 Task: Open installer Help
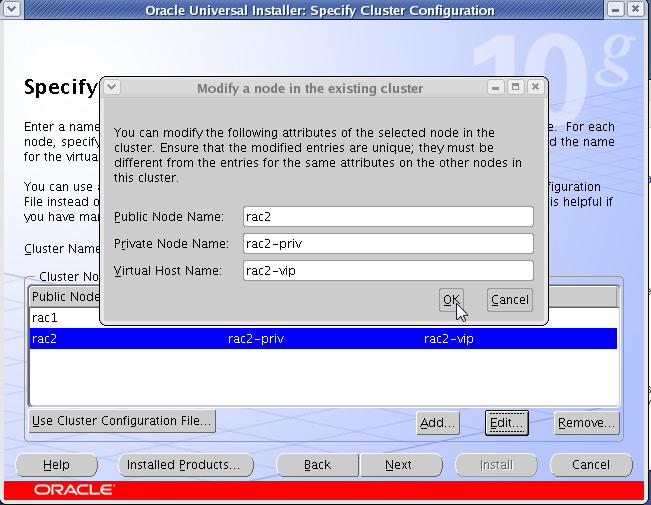[56, 465]
